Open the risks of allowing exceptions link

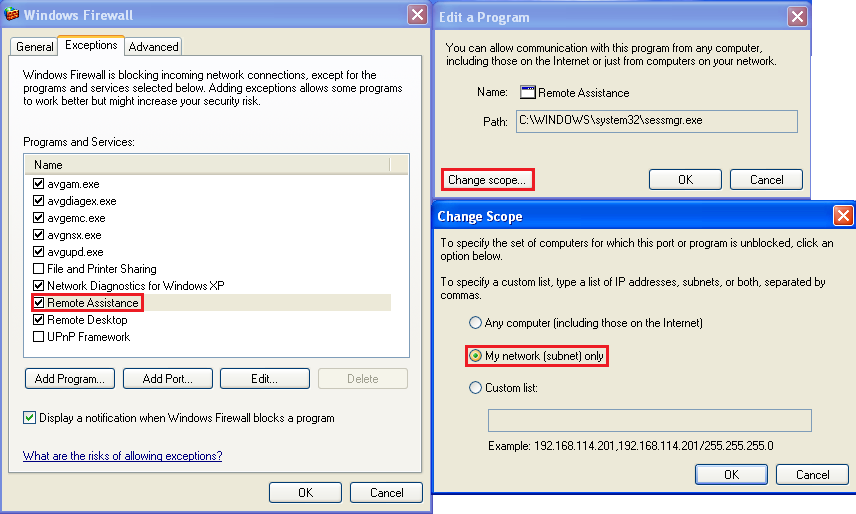[x=122, y=456]
